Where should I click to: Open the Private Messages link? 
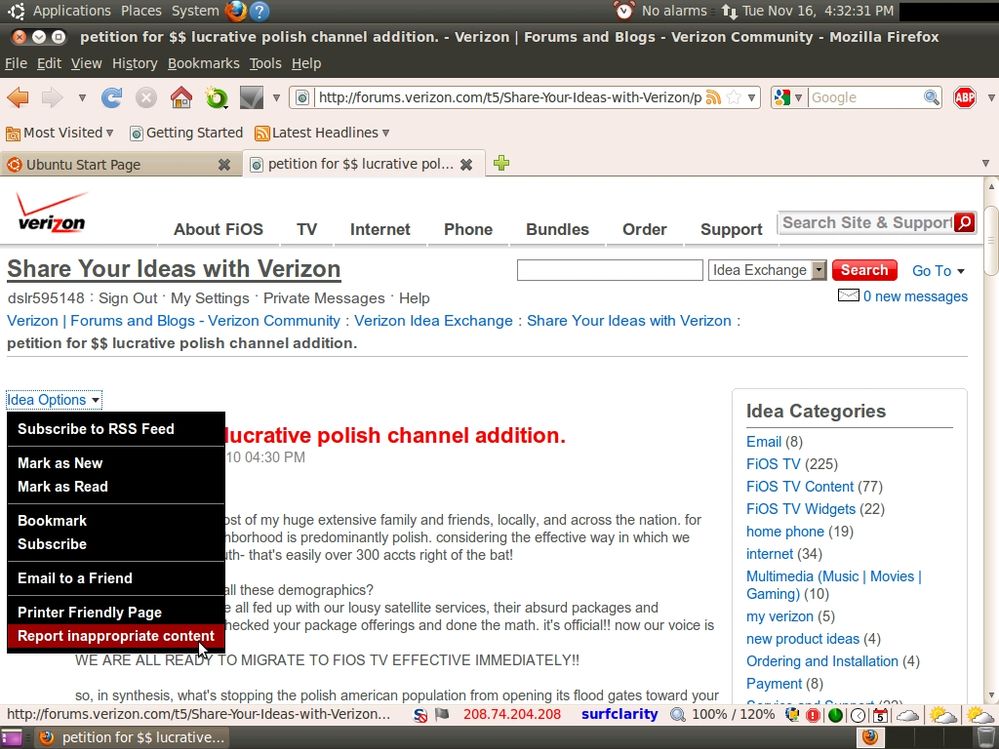pos(324,298)
